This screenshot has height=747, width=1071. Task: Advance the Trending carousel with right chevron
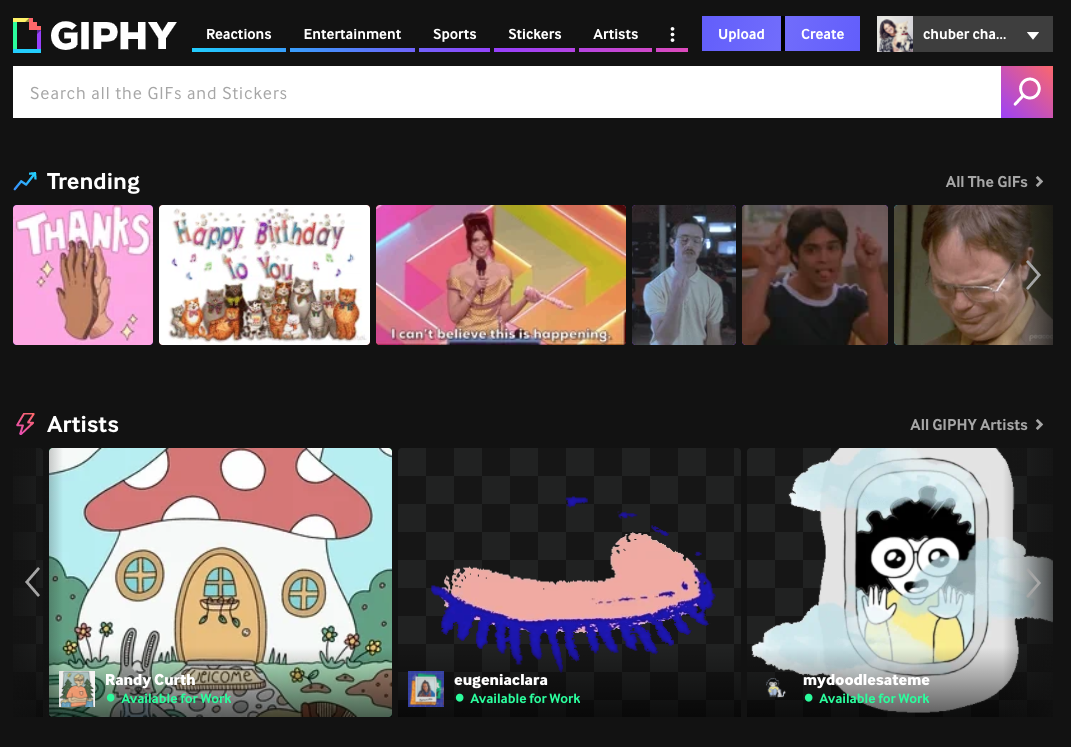point(1033,275)
